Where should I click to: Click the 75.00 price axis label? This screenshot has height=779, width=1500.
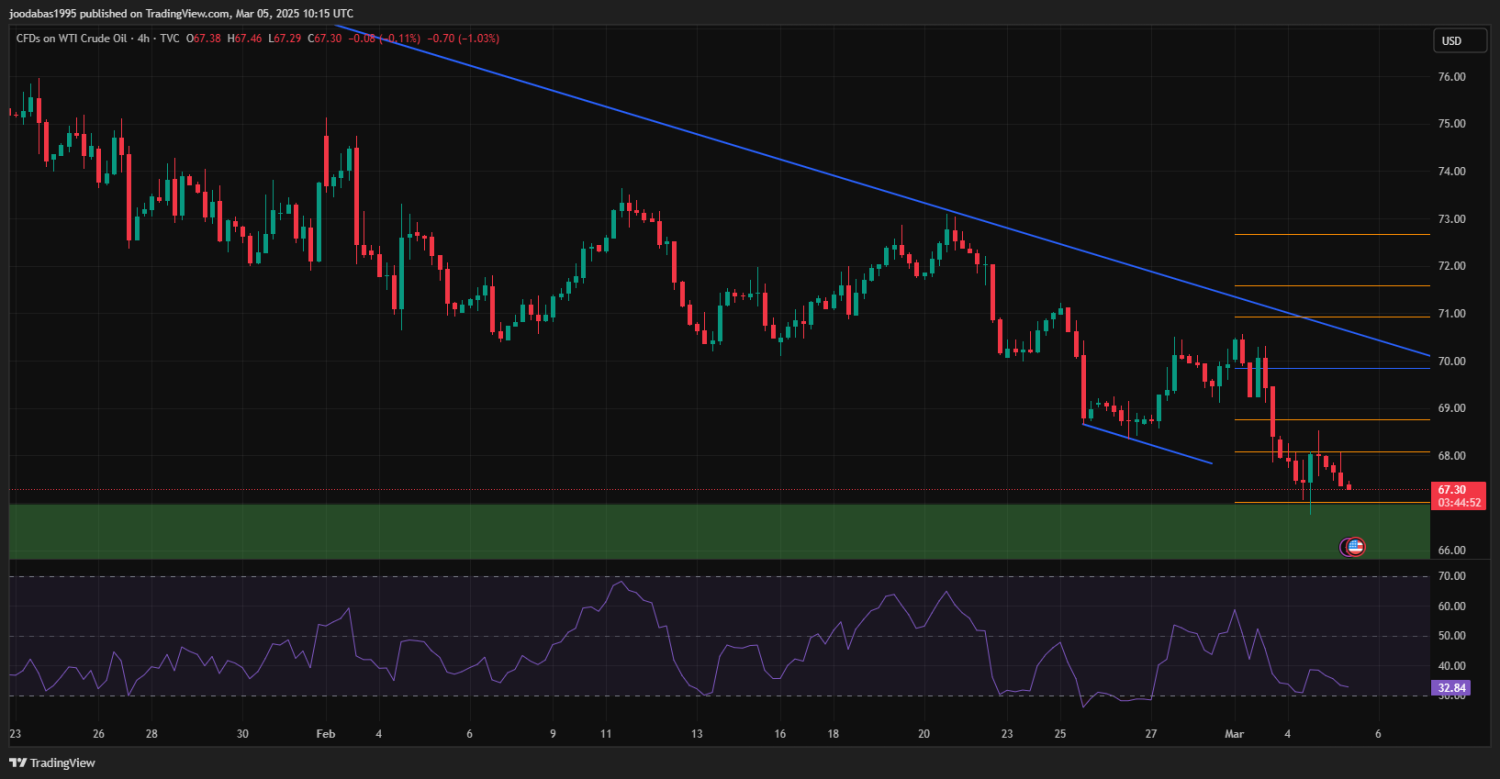point(1451,124)
